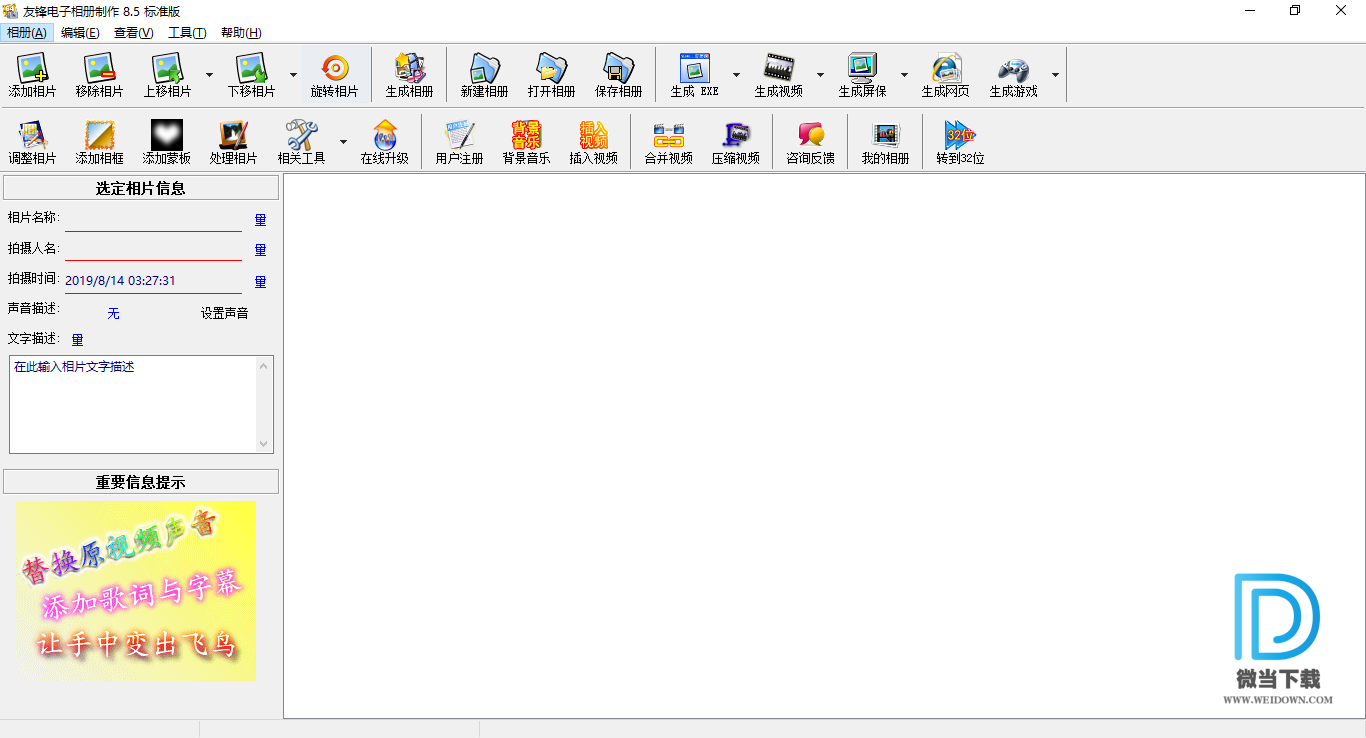Click the 生成网页 (Generate web page) icon
This screenshot has width=1366, height=738.
tap(945, 75)
